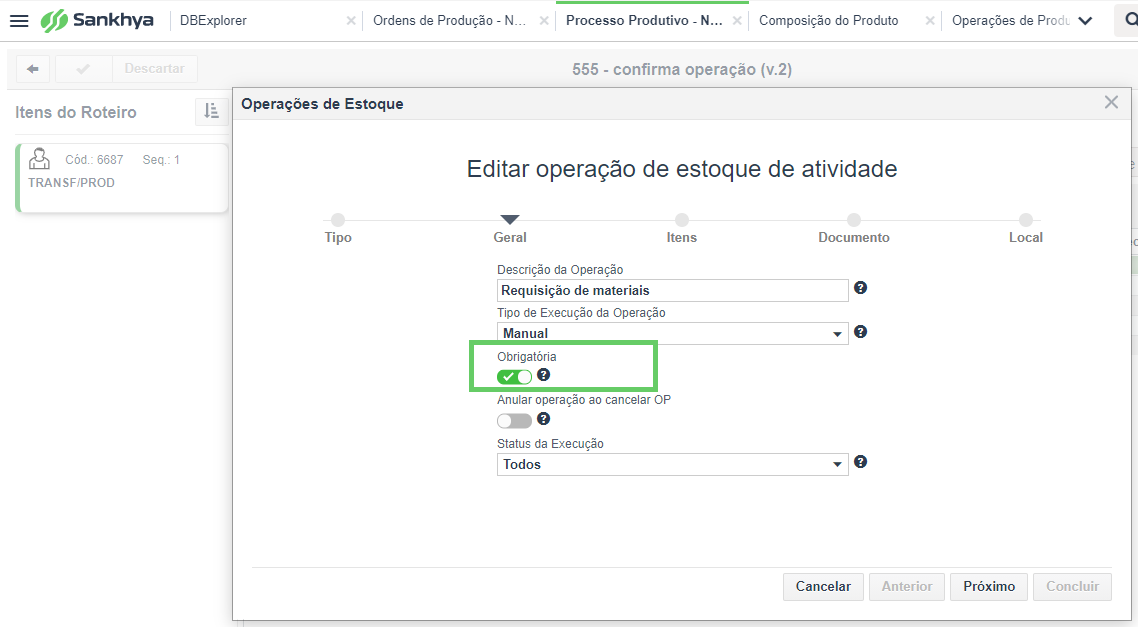
Task: Switch to Composição do Produto tab
Action: click(x=828, y=20)
